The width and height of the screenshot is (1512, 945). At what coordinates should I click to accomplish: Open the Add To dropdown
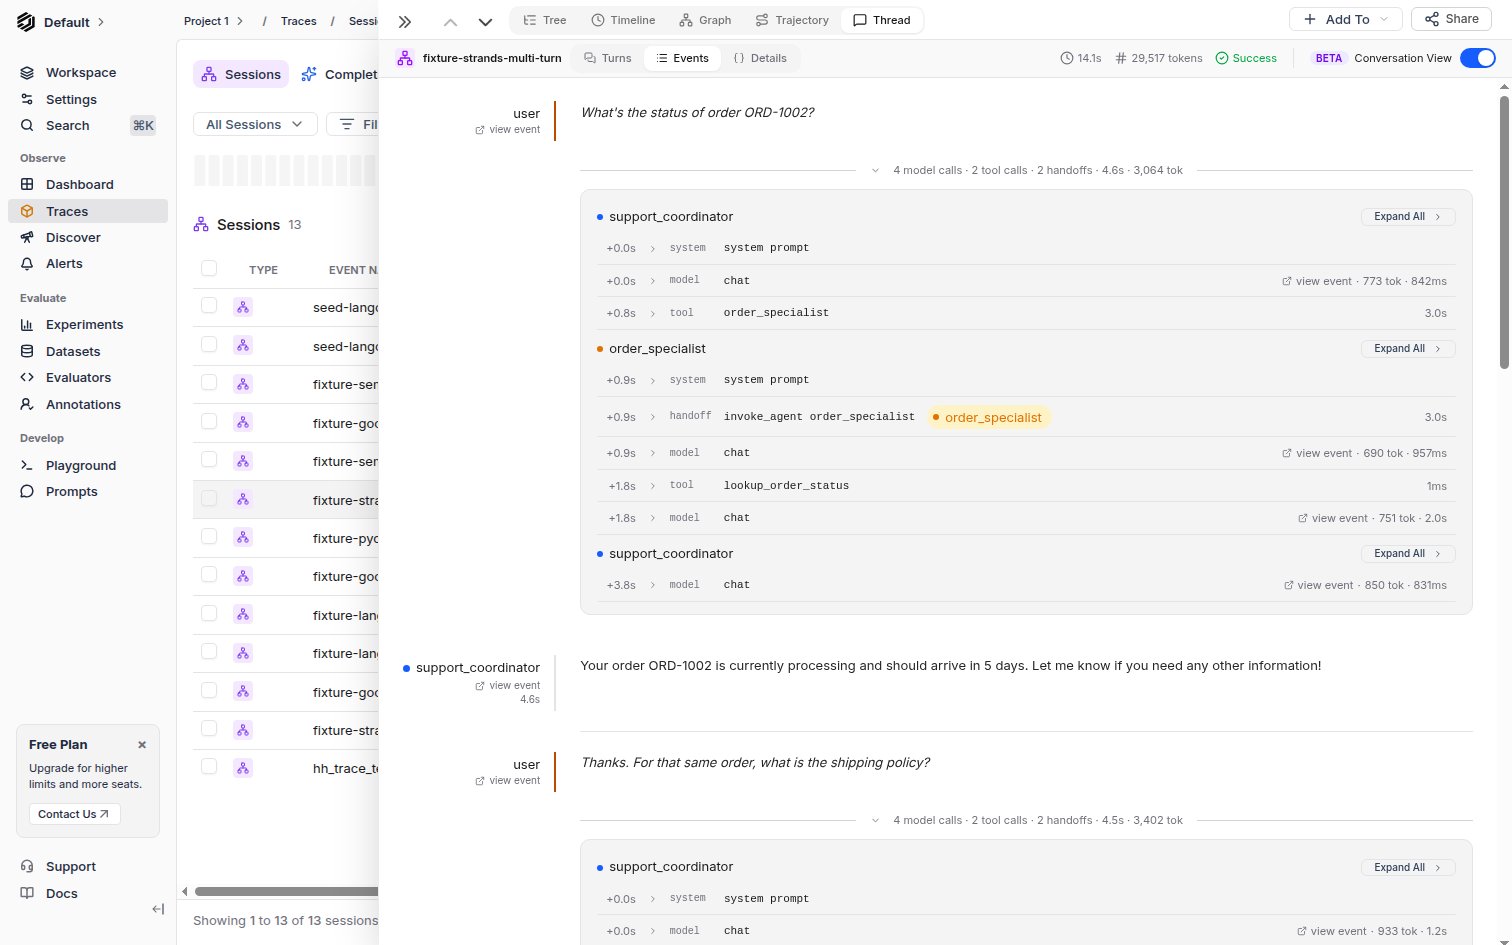(1346, 19)
